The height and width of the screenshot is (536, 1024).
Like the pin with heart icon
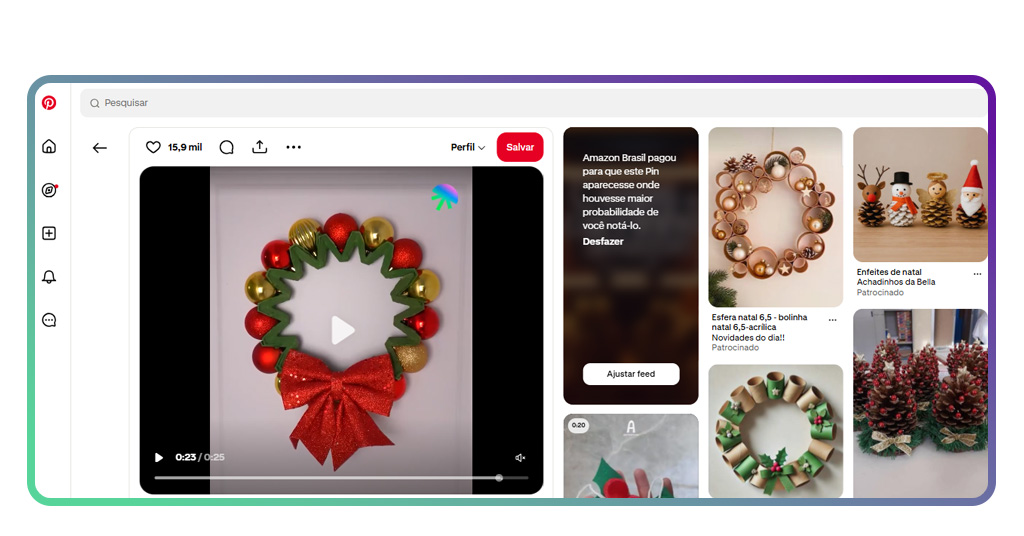153,147
